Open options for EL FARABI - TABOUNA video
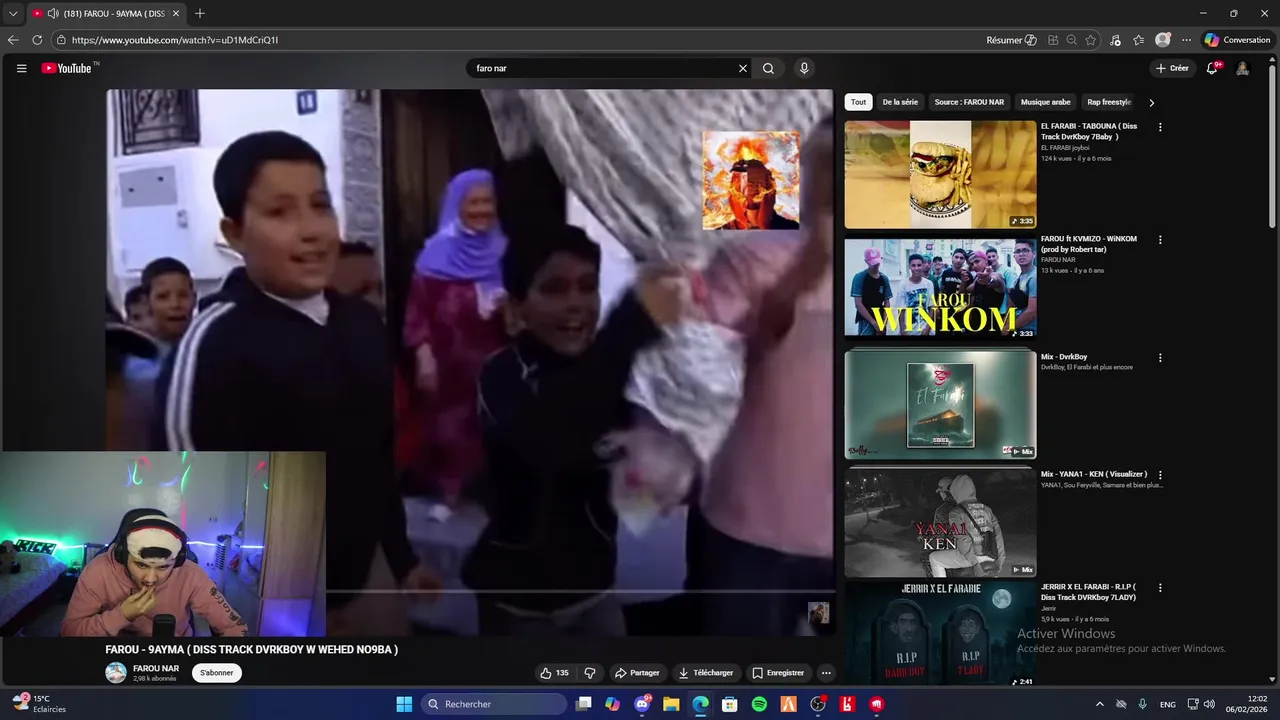Viewport: 1280px width, 720px height. (x=1160, y=127)
